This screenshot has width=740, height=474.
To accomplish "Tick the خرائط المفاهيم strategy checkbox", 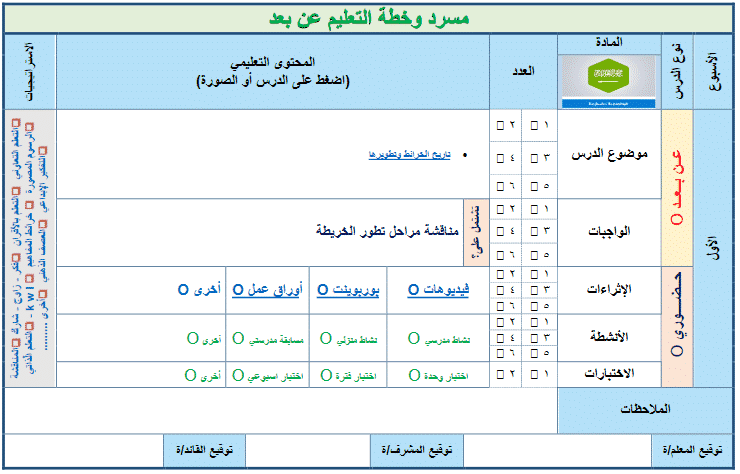I will coord(30,205).
